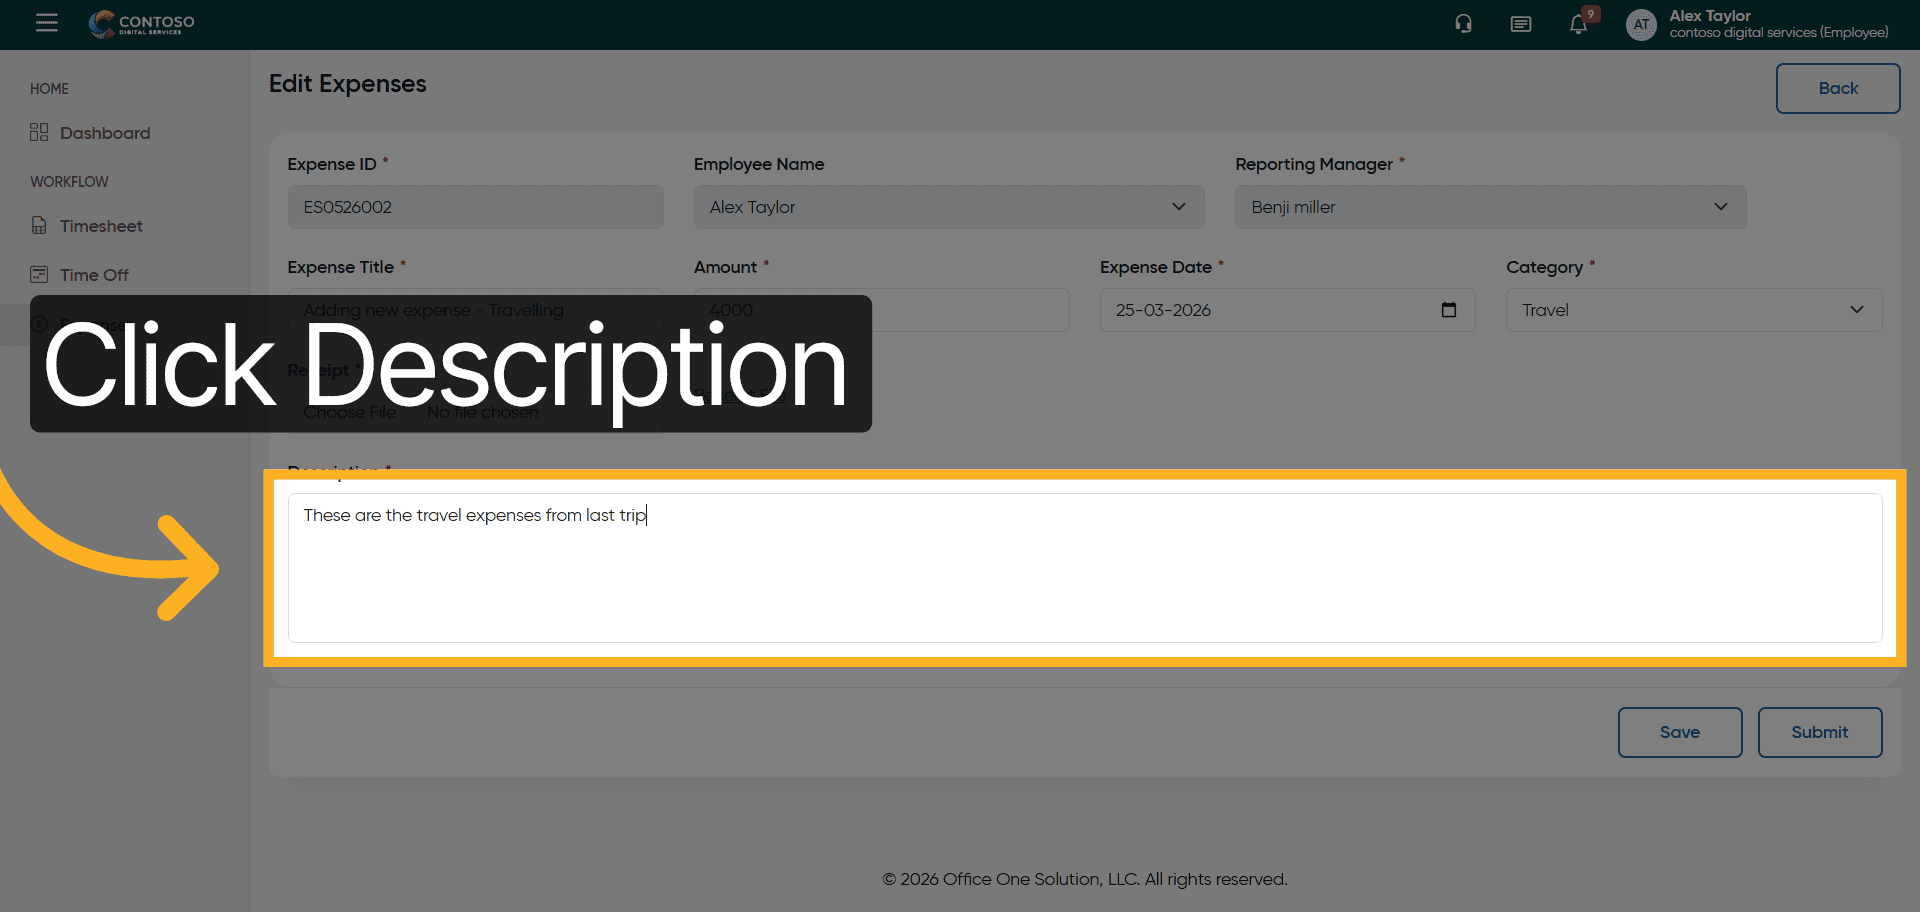Click the Back button
Image resolution: width=1920 pixels, height=912 pixels.
coord(1837,88)
